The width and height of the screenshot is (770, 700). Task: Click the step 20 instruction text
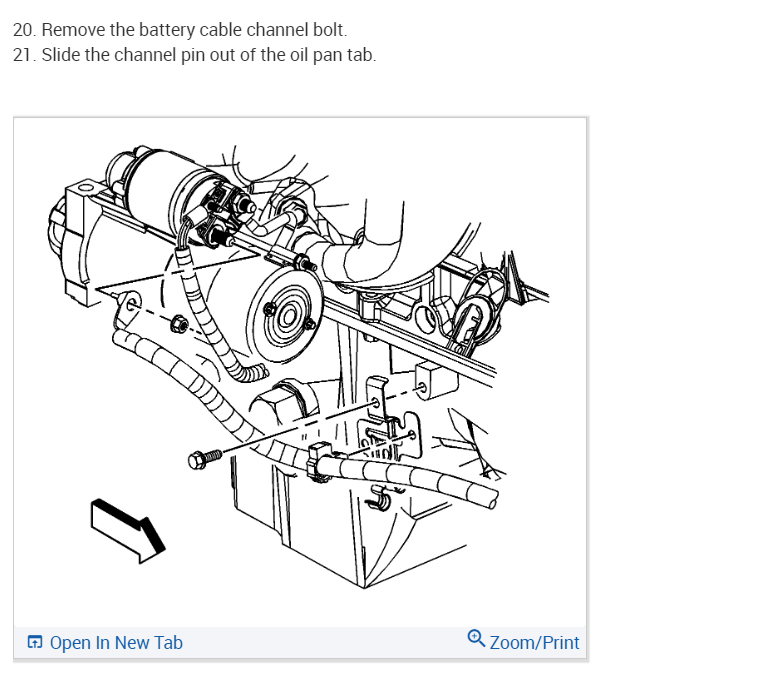point(180,29)
